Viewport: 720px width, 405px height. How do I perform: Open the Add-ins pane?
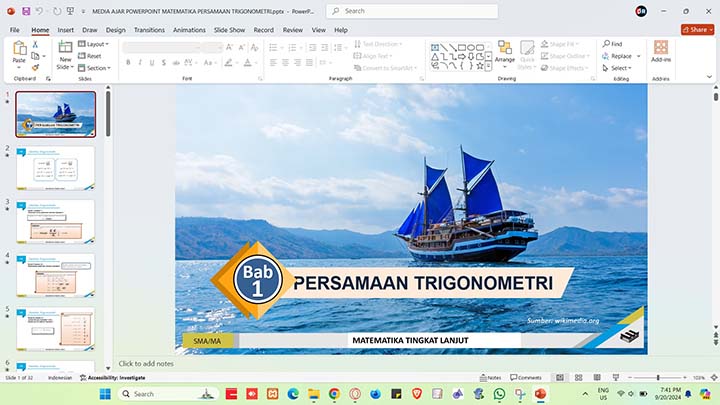click(661, 51)
